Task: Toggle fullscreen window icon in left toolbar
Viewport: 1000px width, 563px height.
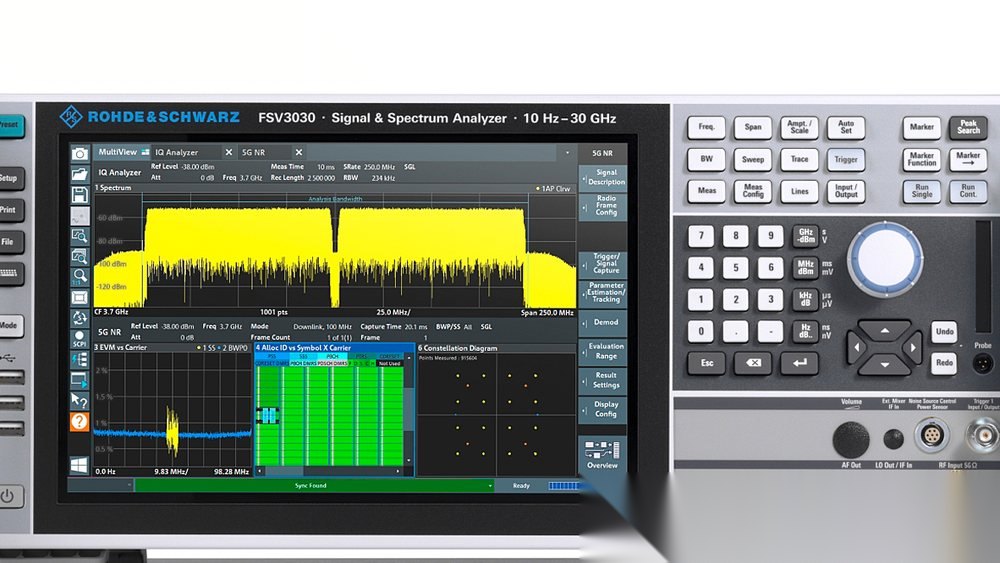Action: (x=80, y=298)
